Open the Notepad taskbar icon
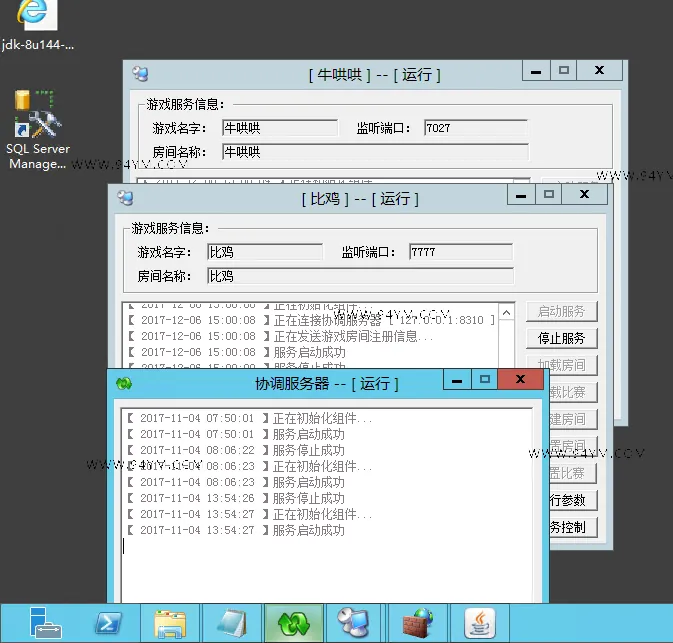This screenshot has height=643, width=673. tap(232, 623)
